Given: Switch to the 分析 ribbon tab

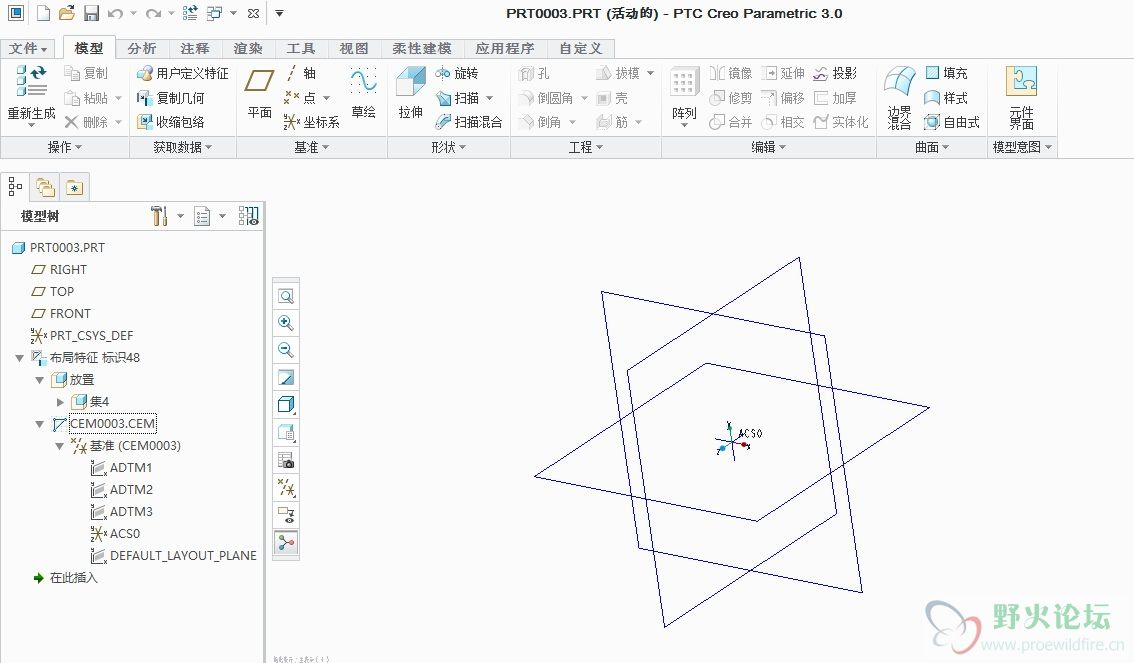Looking at the screenshot, I should [x=142, y=48].
